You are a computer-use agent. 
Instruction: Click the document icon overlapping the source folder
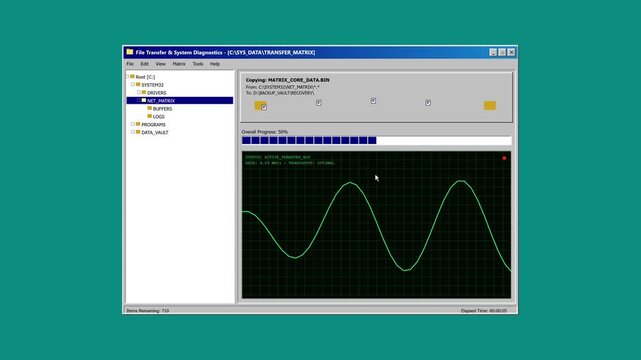coord(264,107)
